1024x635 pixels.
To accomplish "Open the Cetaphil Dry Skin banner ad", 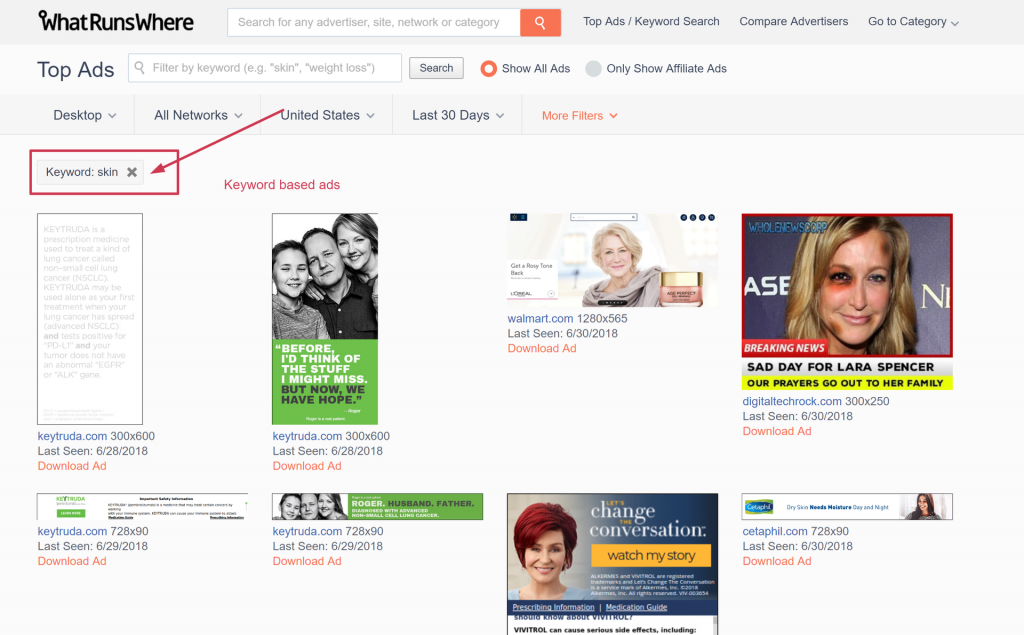I will [847, 507].
